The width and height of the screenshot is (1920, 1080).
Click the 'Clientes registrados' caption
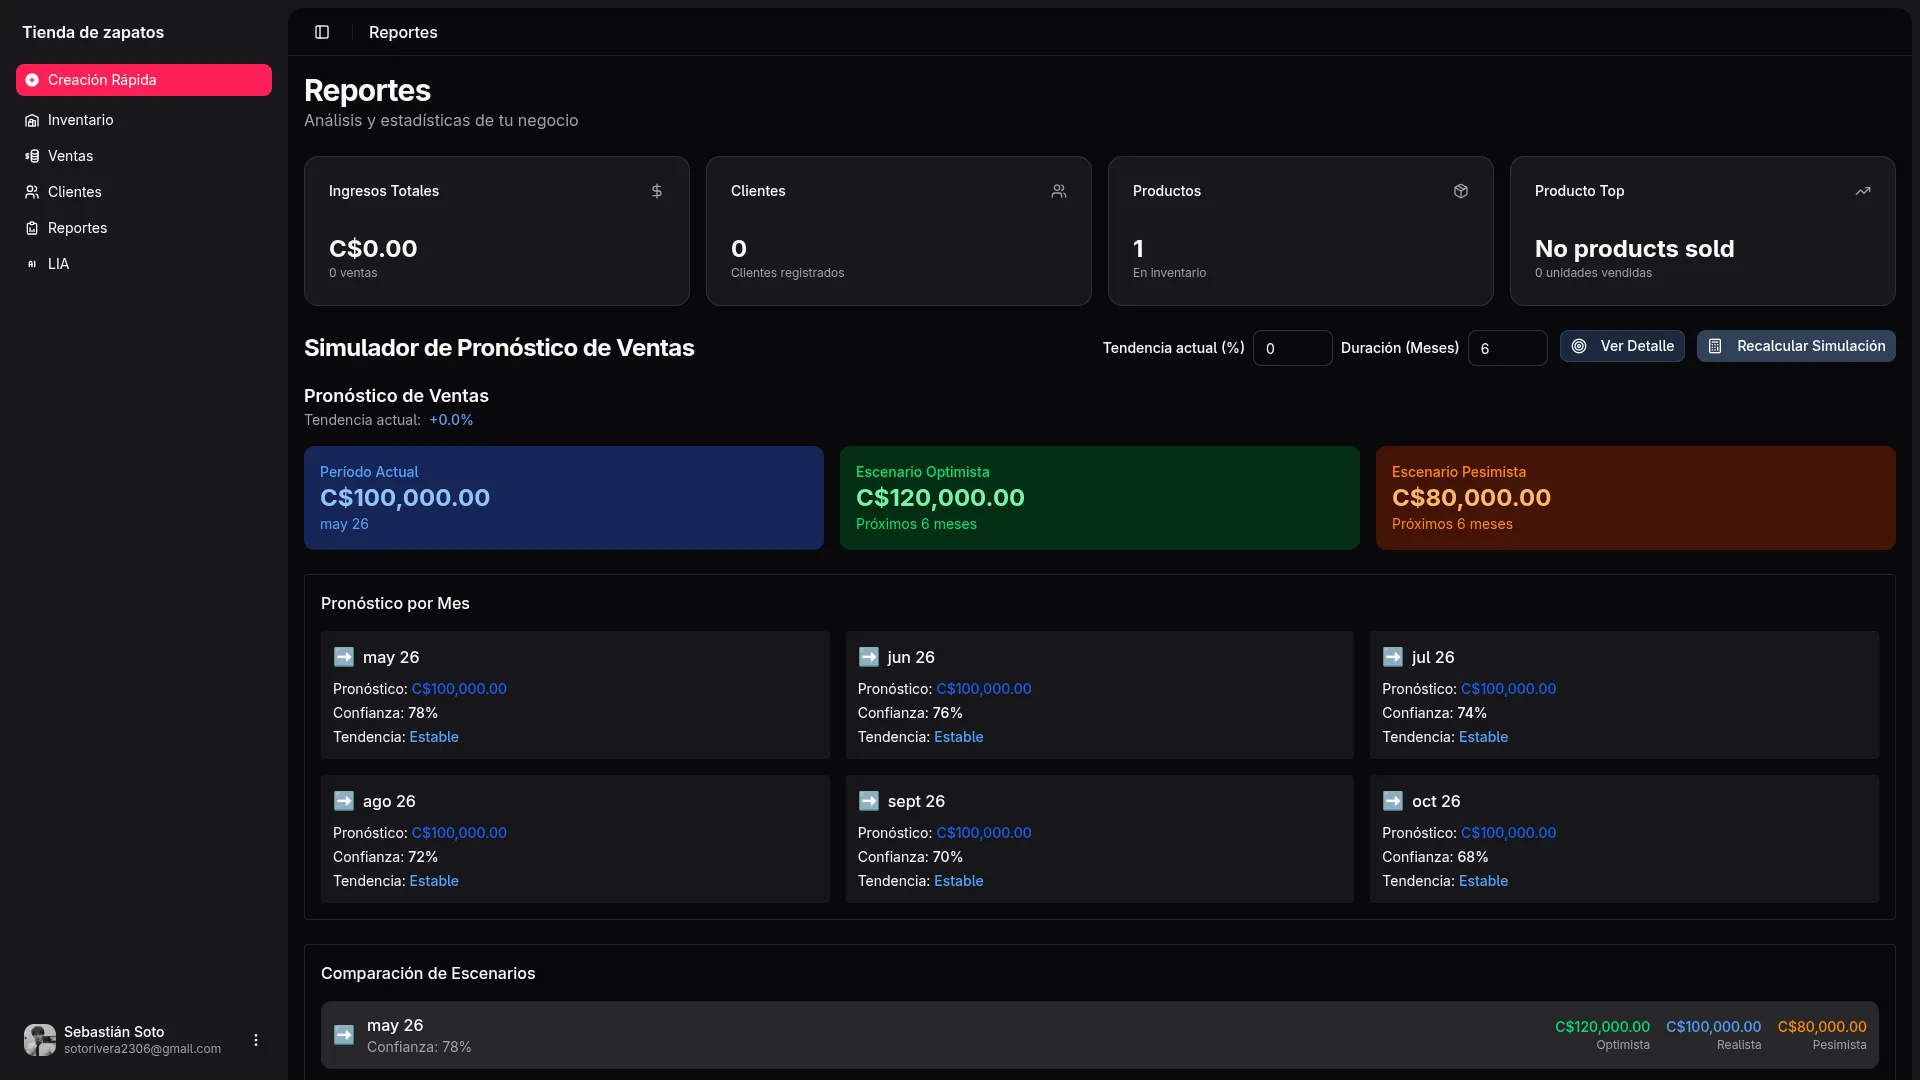tap(787, 273)
